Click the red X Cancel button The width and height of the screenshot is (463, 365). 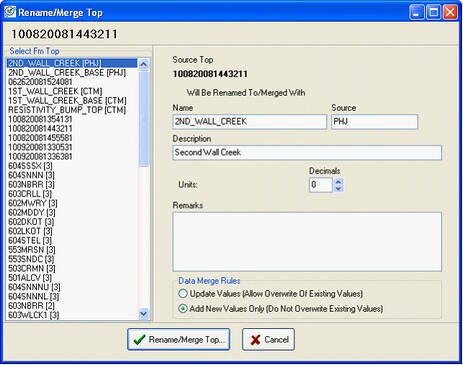tap(268, 339)
